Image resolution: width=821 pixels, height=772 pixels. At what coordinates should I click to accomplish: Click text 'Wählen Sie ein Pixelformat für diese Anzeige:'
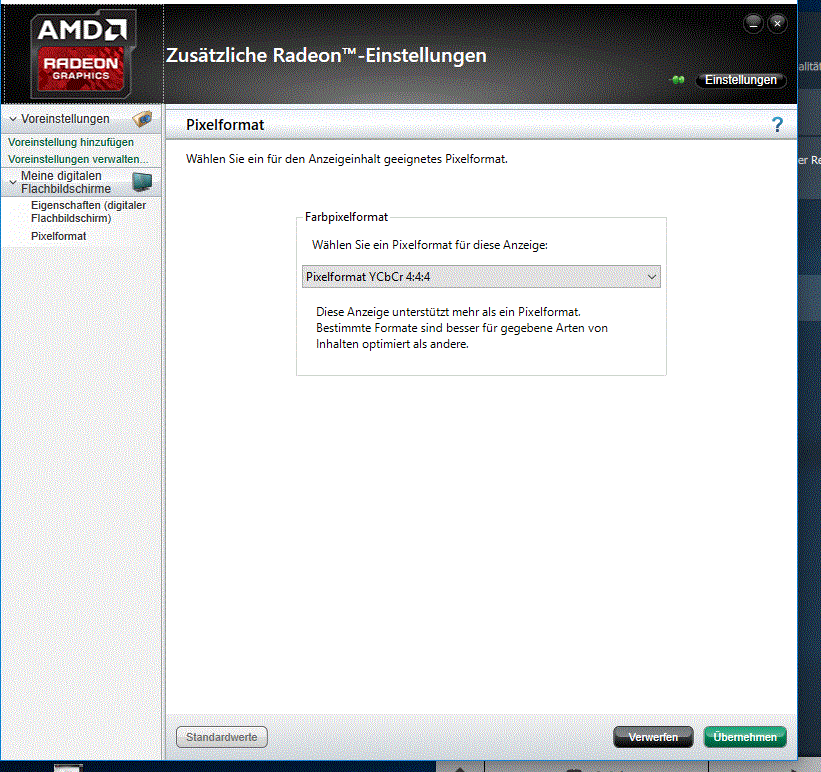click(429, 245)
